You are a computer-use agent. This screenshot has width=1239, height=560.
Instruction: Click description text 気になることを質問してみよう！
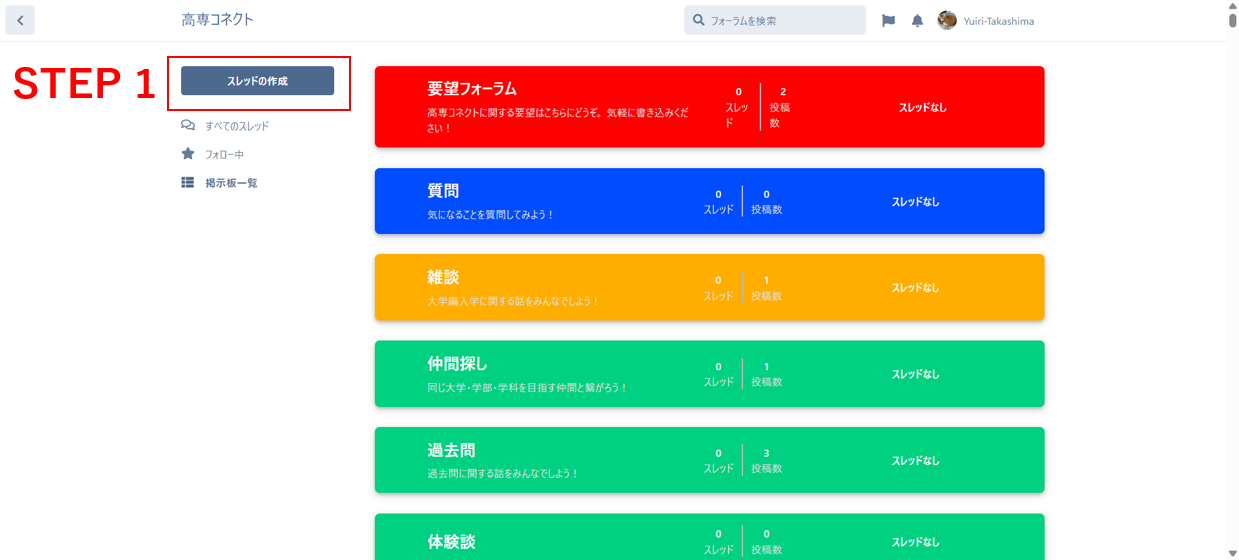490,215
